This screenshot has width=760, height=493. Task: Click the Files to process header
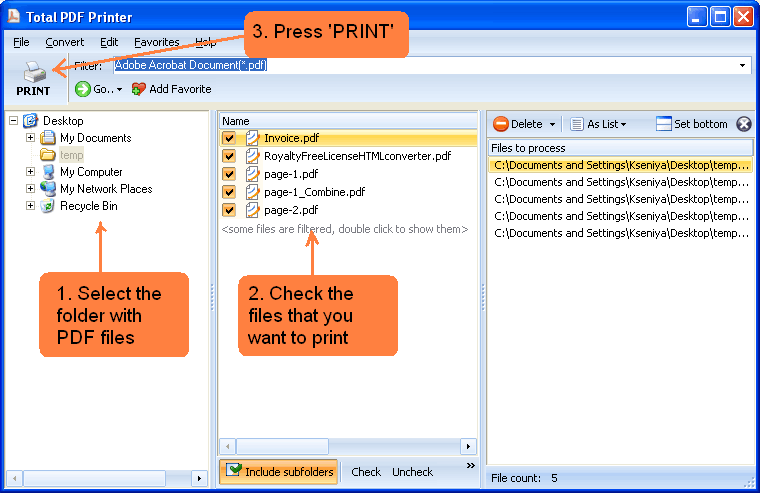pos(620,148)
